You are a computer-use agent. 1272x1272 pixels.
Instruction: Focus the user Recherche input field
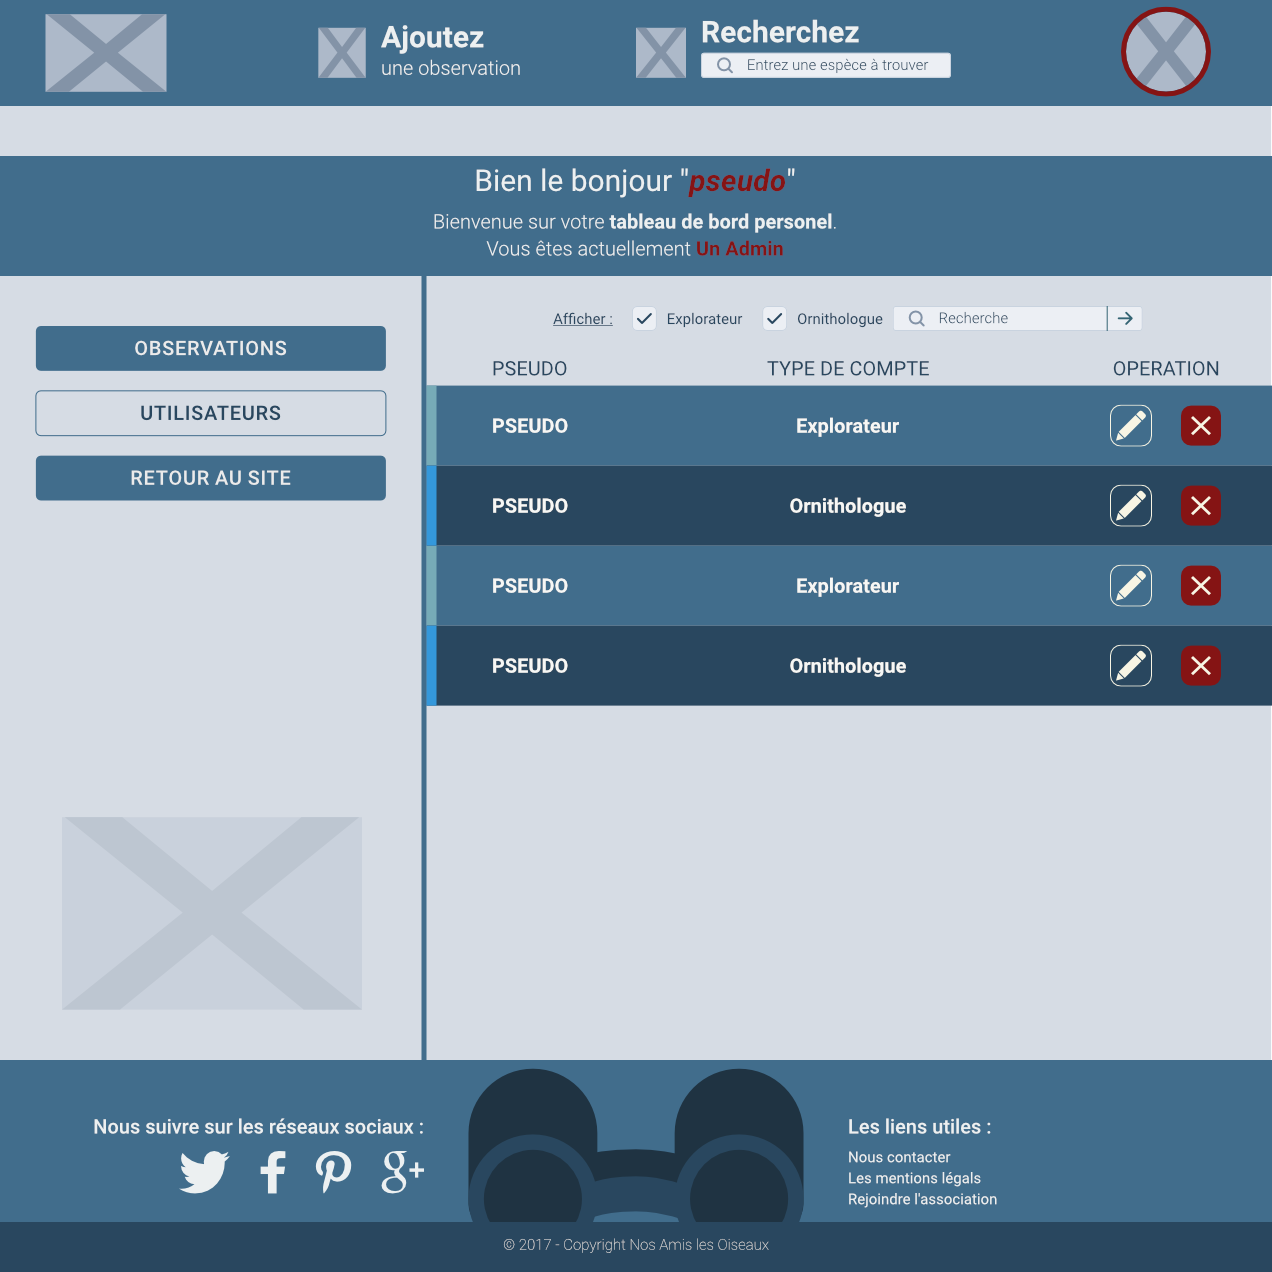click(x=1000, y=318)
